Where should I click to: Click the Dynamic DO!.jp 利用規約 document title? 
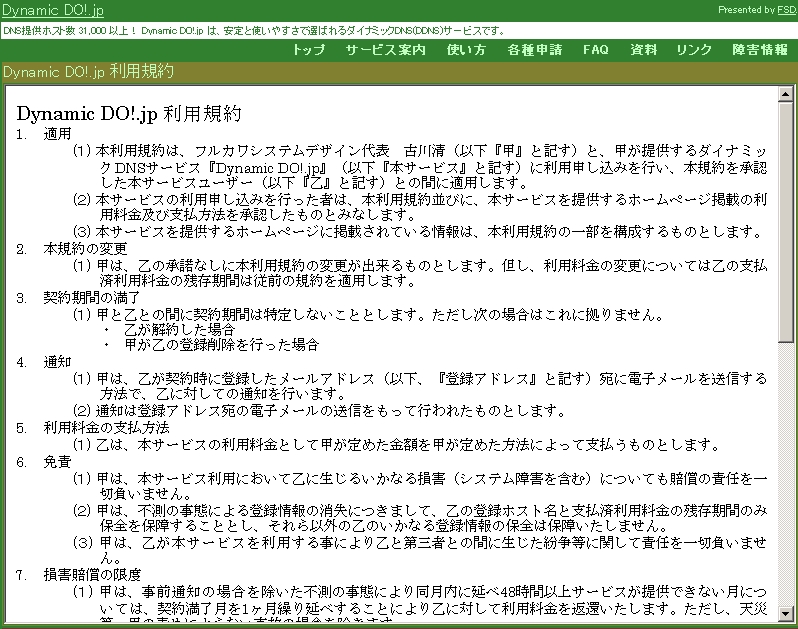click(x=129, y=113)
